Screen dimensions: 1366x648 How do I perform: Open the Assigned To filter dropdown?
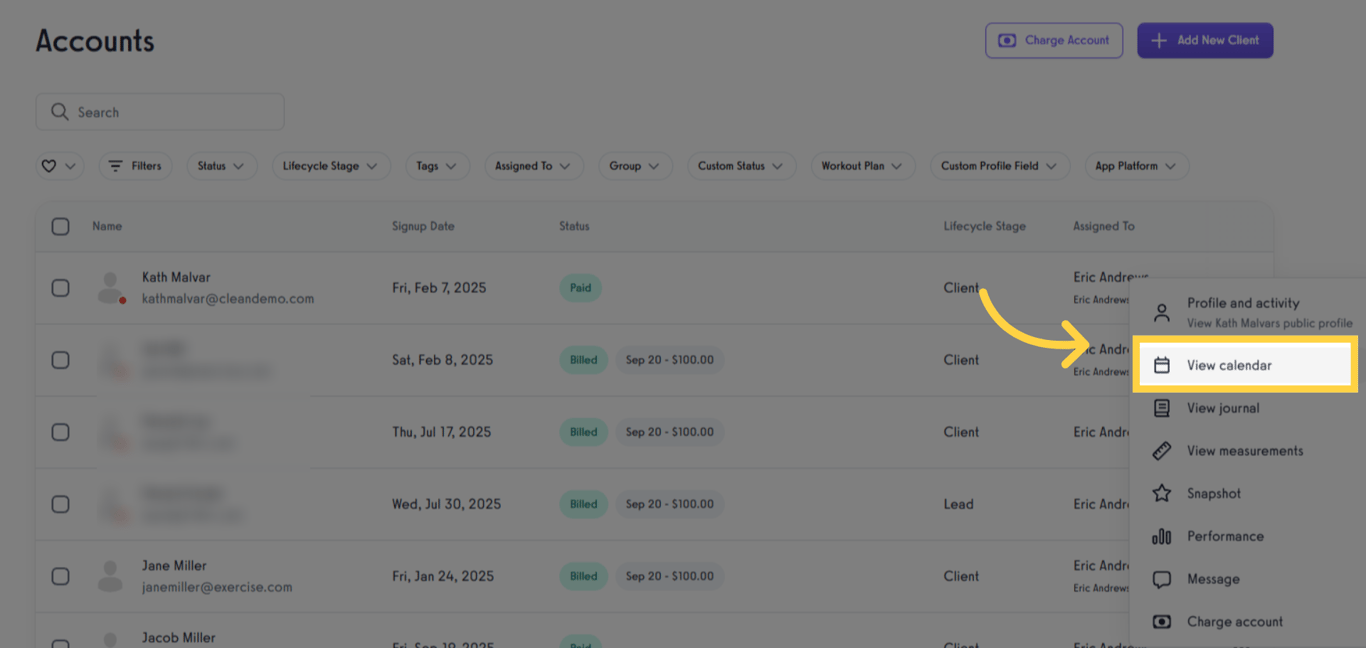[533, 165]
